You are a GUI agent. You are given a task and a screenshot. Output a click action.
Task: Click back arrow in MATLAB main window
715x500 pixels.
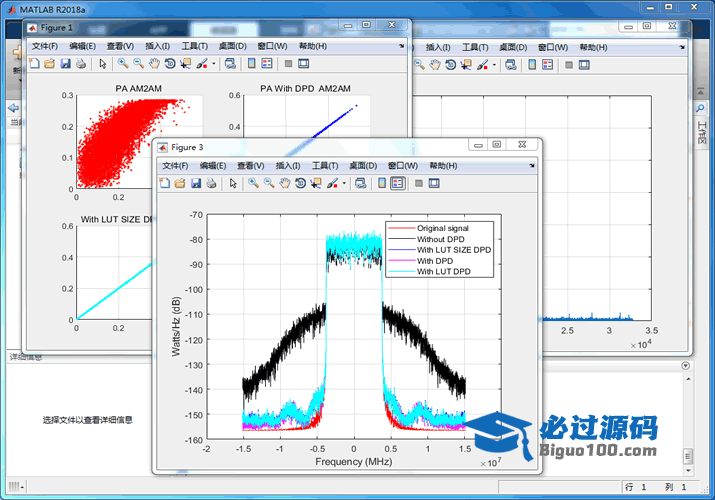[14, 108]
